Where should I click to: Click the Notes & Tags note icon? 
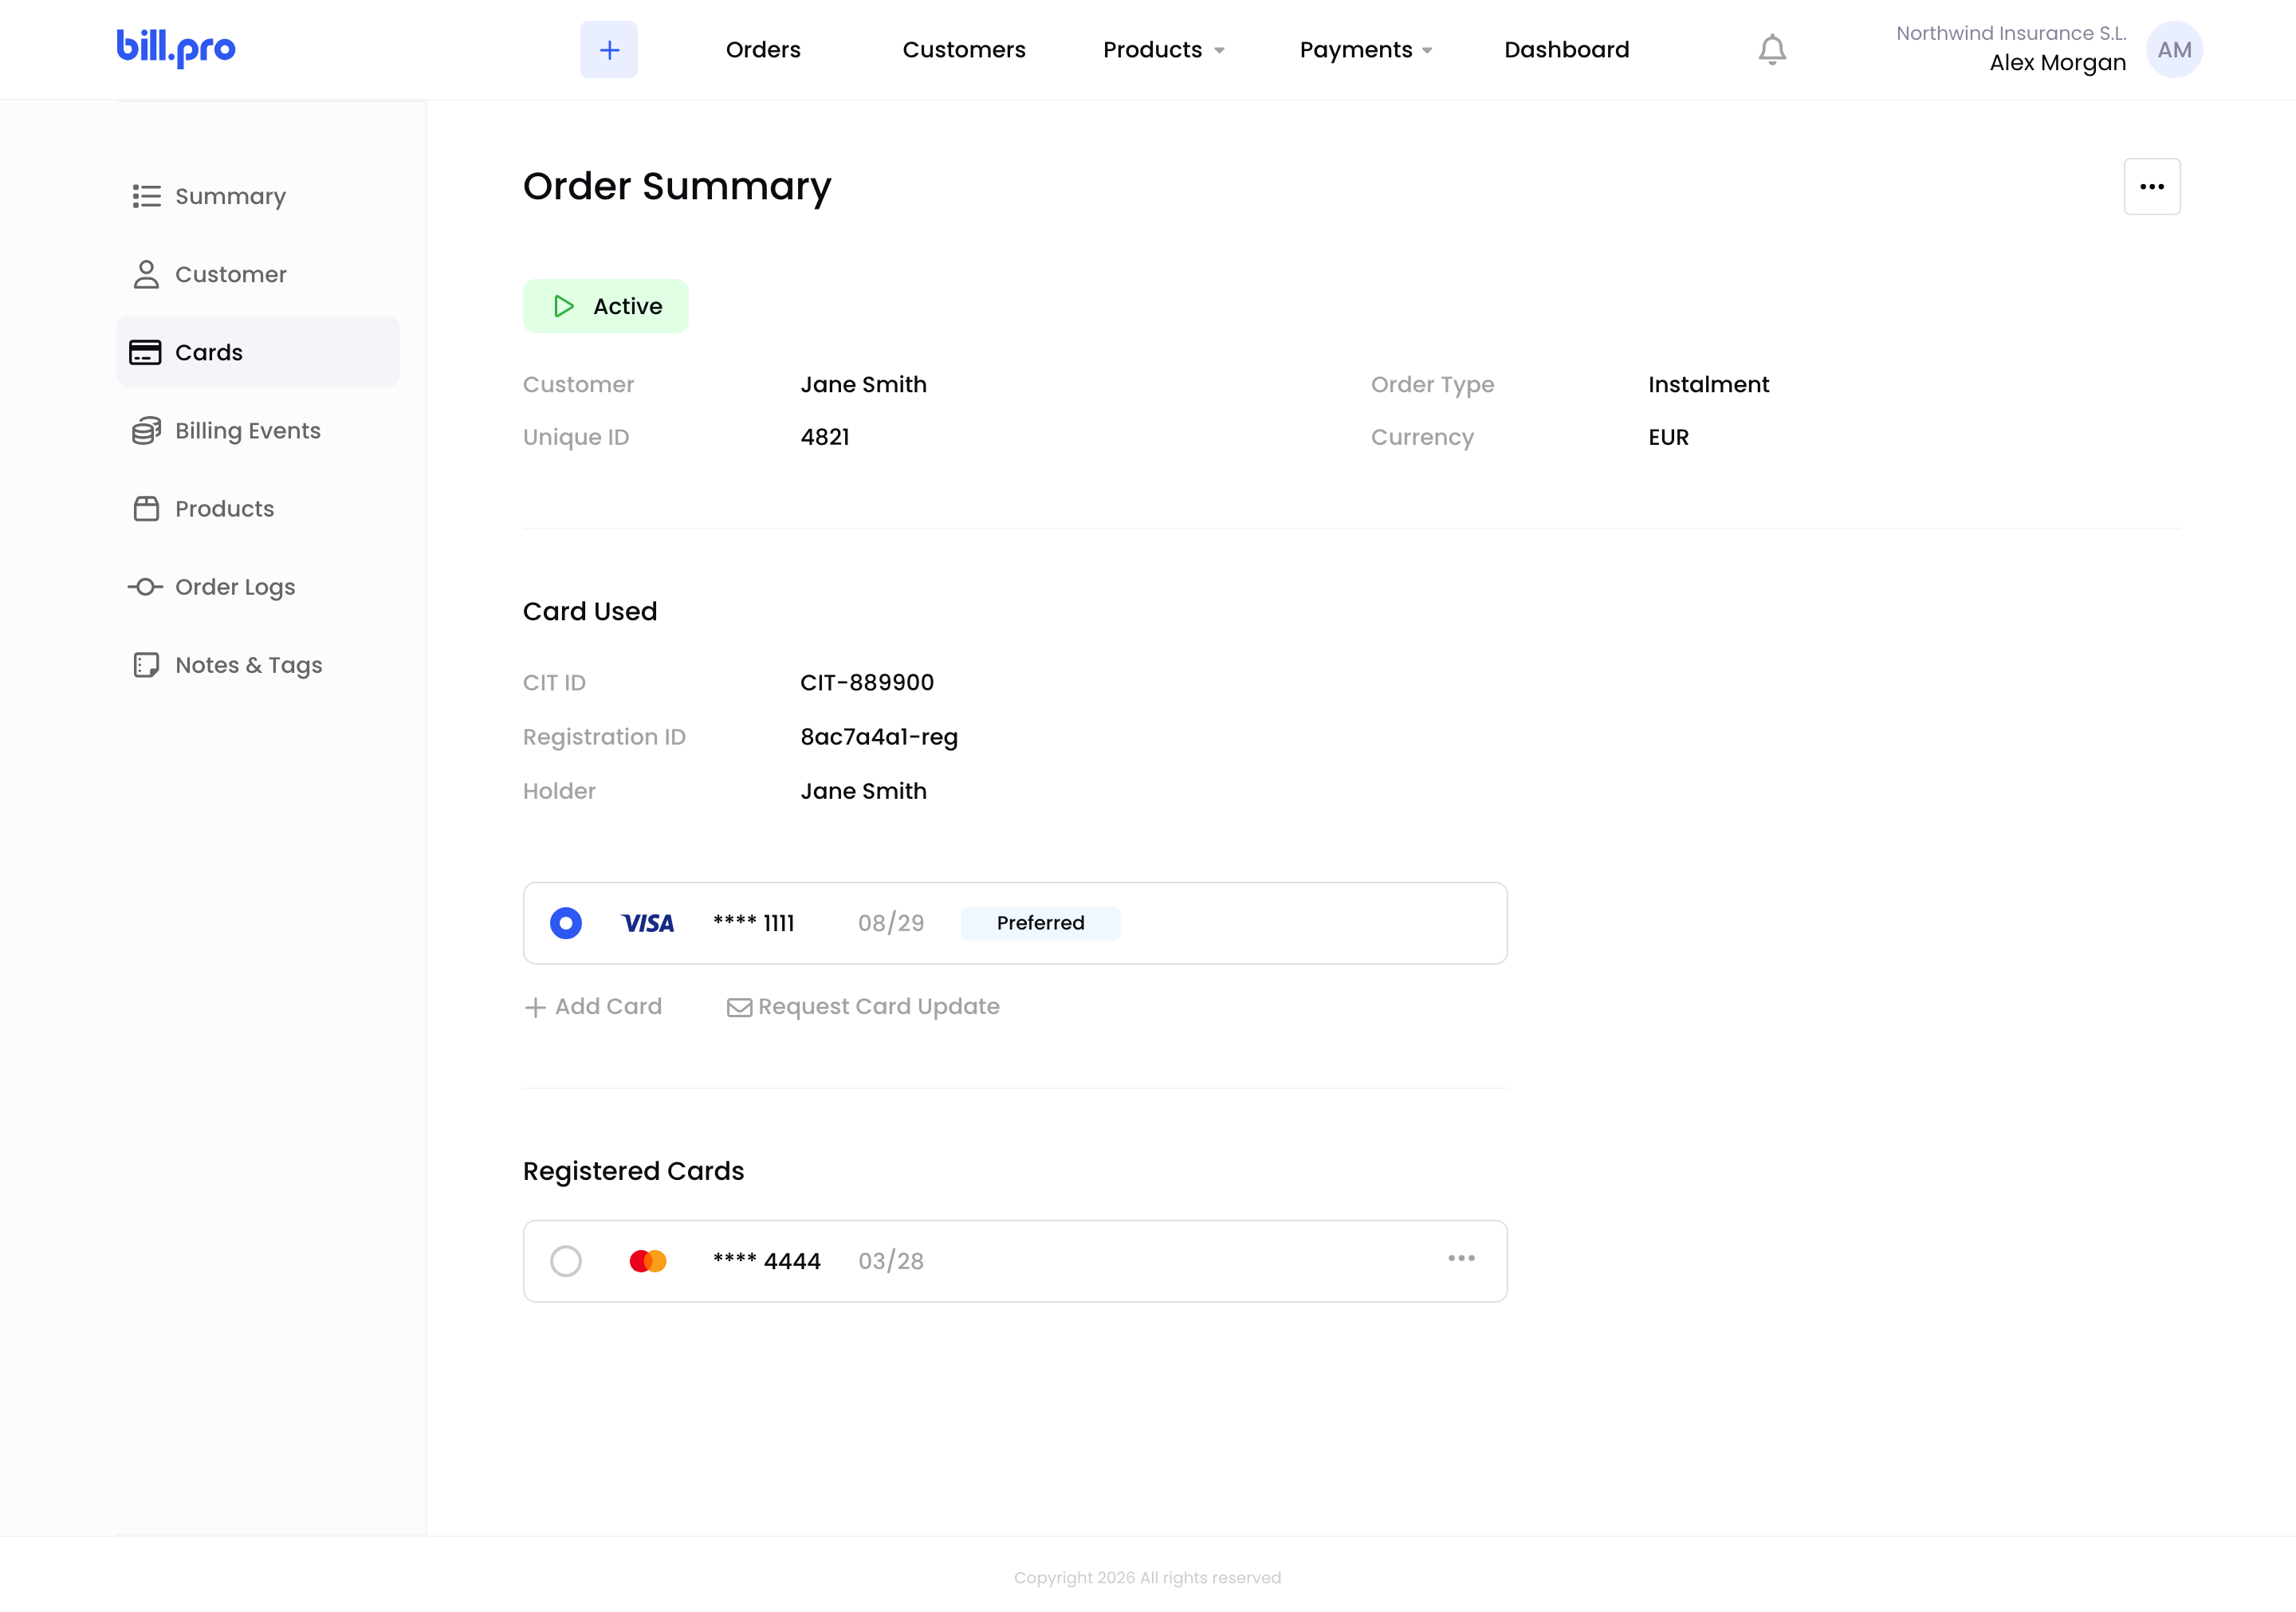point(146,665)
